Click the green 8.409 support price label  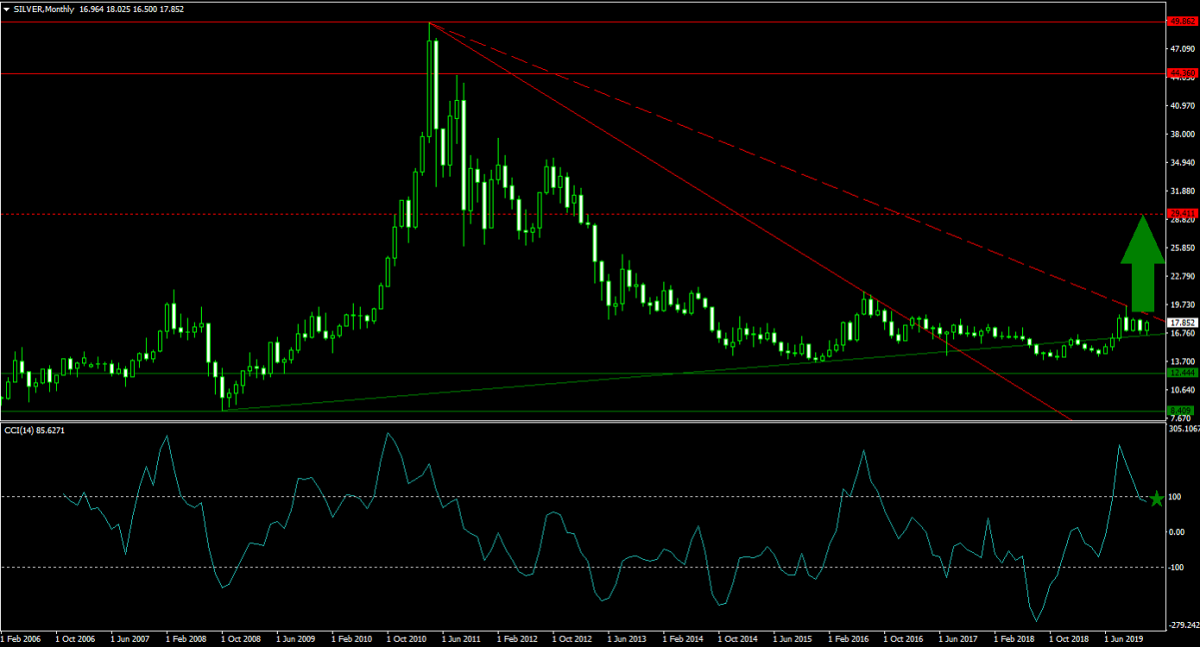(1183, 411)
